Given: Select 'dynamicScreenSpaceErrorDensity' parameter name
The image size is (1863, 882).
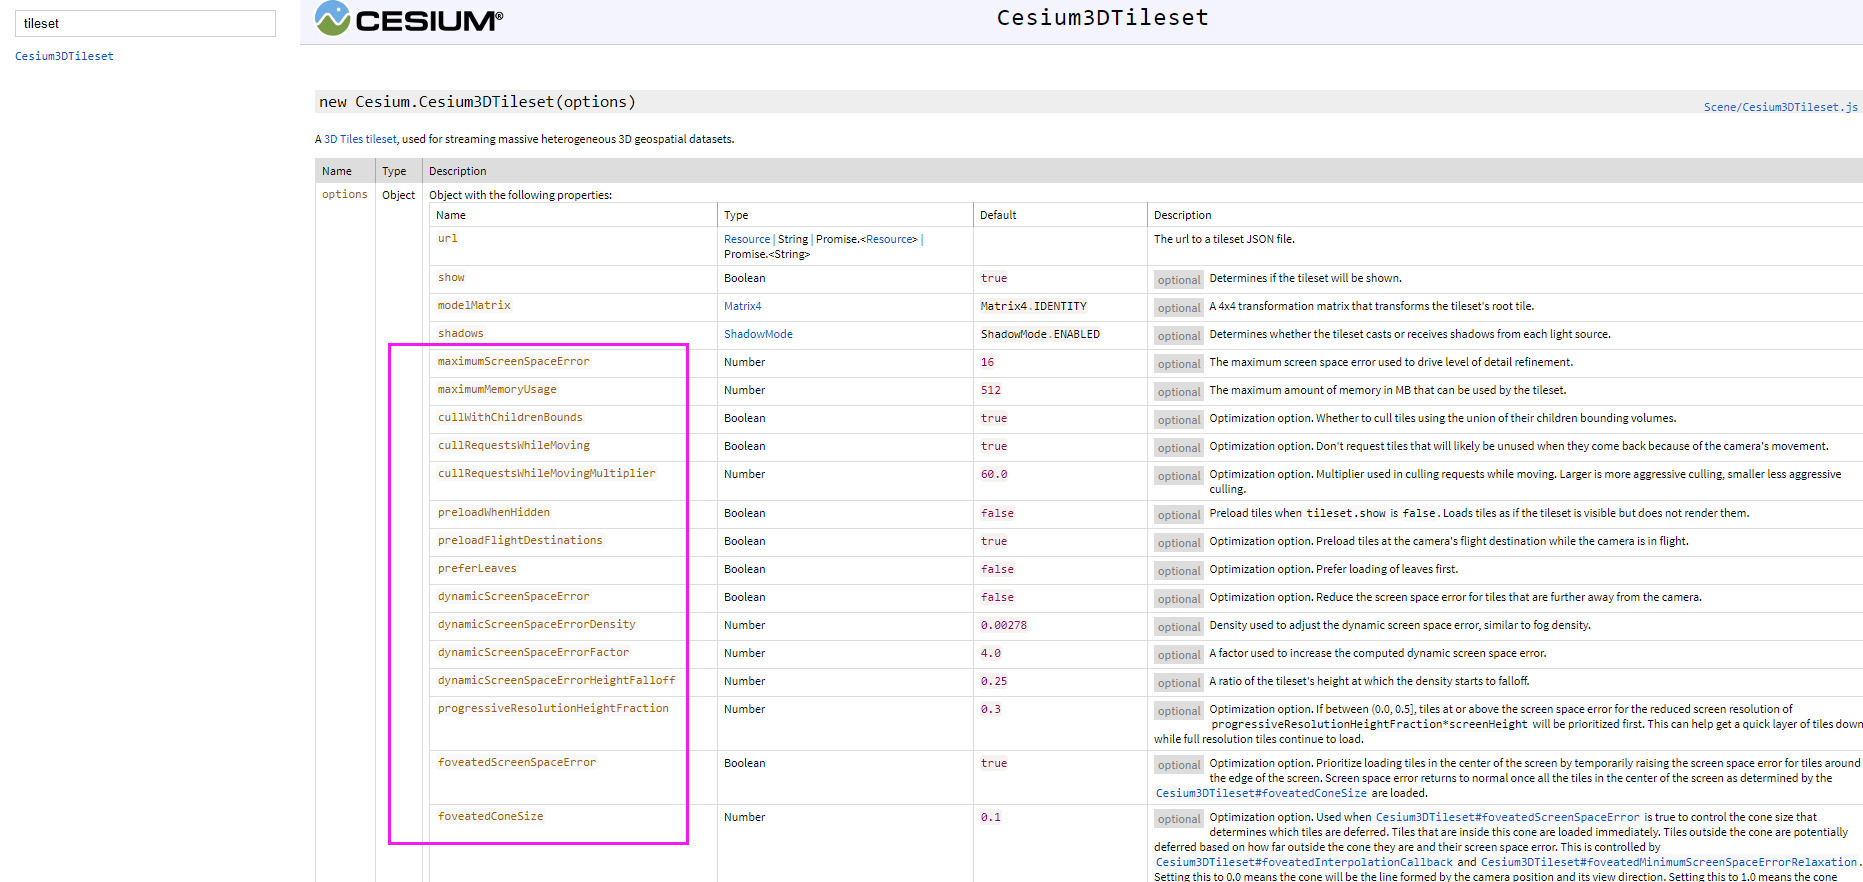Looking at the screenshot, I should [536, 624].
